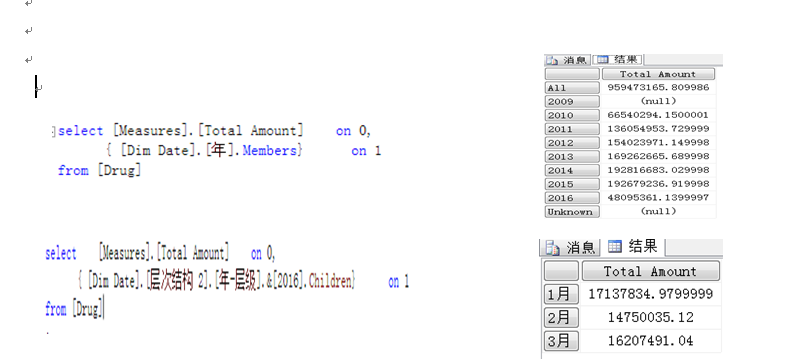The width and height of the screenshot is (791, 363).
Task: Click the Children keyword in the second query
Action: (330, 281)
